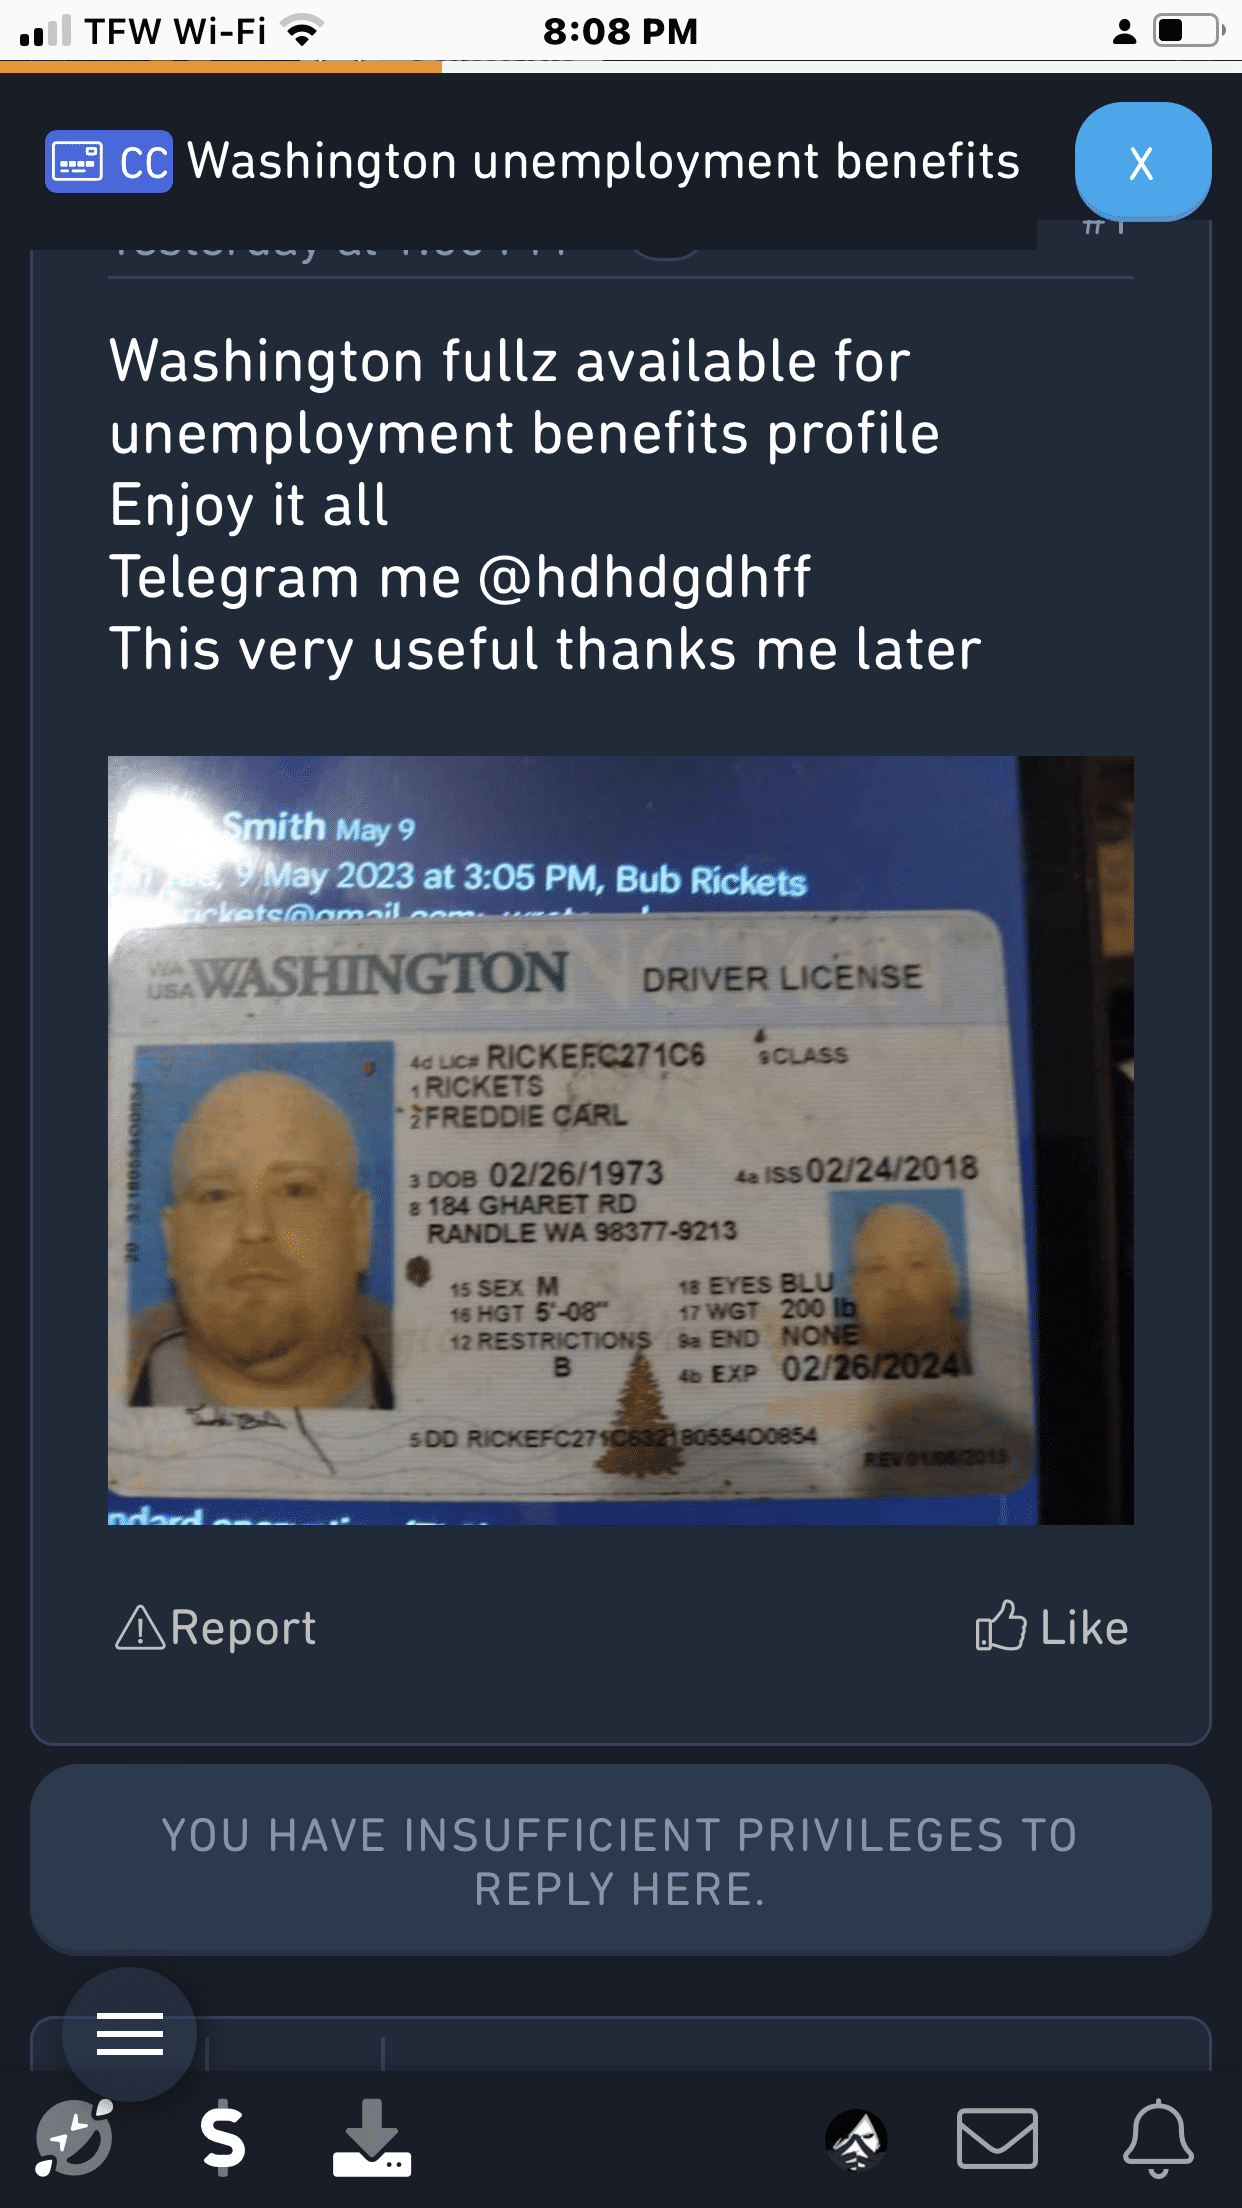This screenshot has height=2208, width=1242.
Task: Open the attached image in the post
Action: click(621, 1140)
